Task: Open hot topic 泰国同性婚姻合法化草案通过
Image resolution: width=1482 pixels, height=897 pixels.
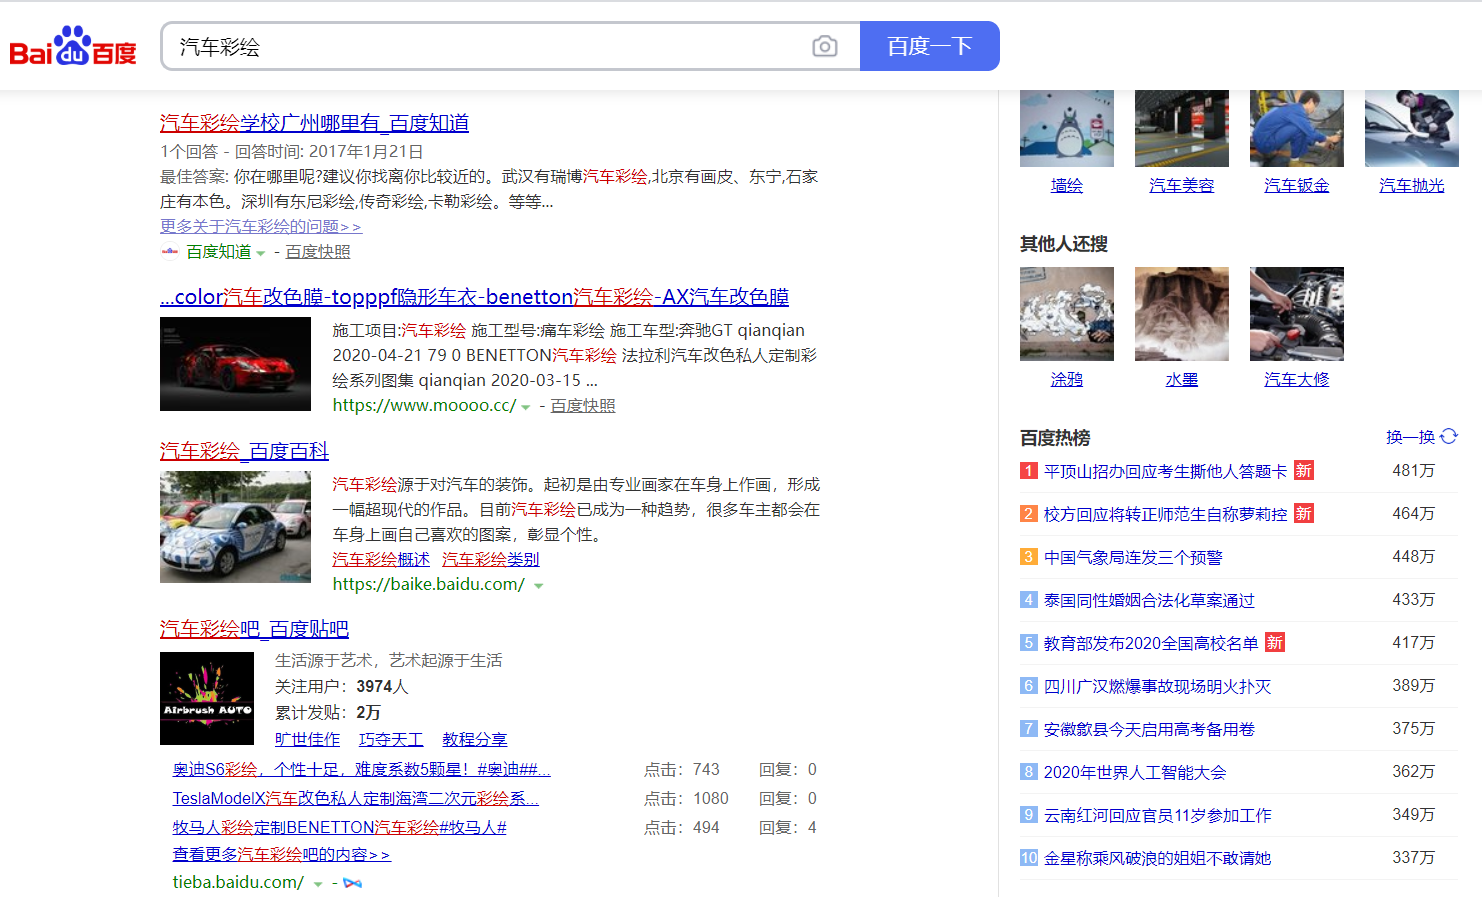Action: pyautogui.click(x=1148, y=600)
